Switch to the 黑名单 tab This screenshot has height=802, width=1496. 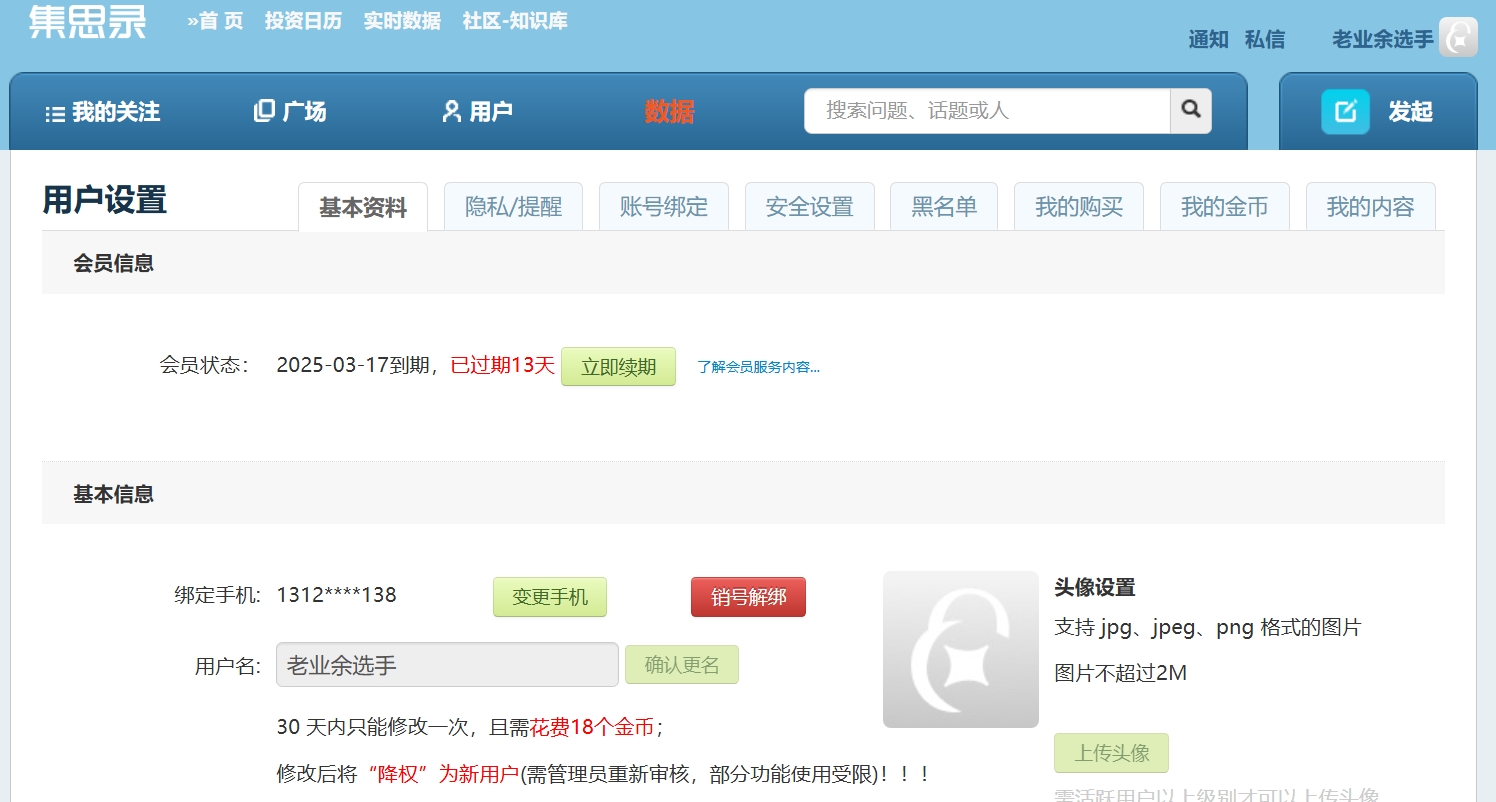(x=944, y=207)
